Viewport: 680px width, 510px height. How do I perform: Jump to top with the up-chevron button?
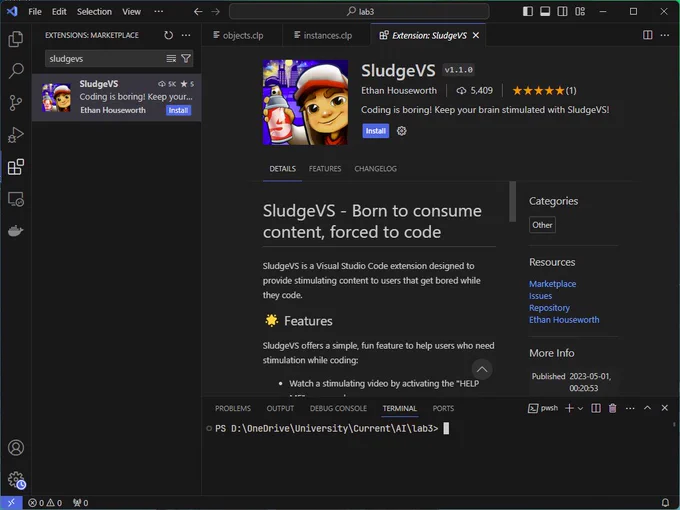click(482, 369)
